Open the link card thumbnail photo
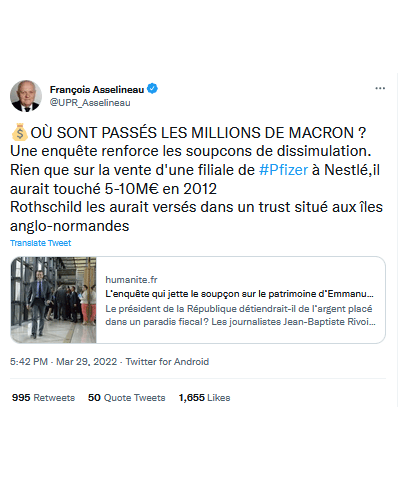Image resolution: width=405 pixels, height=492 pixels. point(54,300)
